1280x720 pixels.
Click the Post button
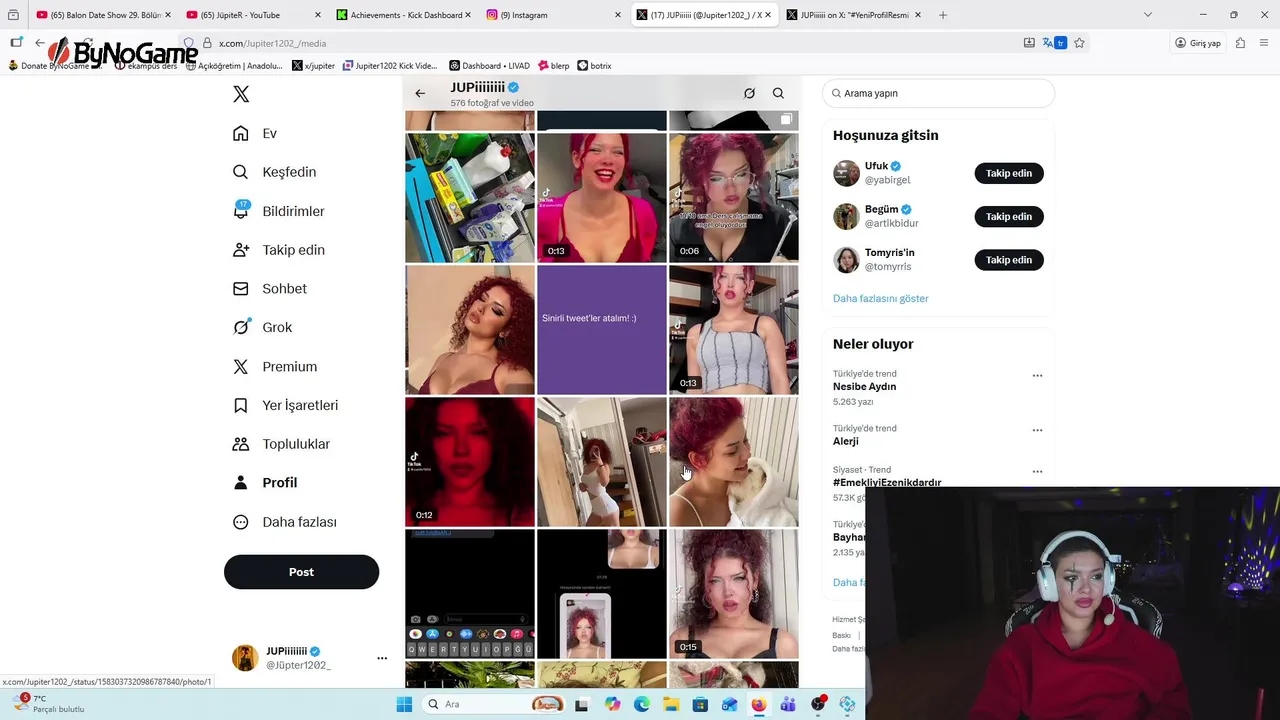point(301,572)
